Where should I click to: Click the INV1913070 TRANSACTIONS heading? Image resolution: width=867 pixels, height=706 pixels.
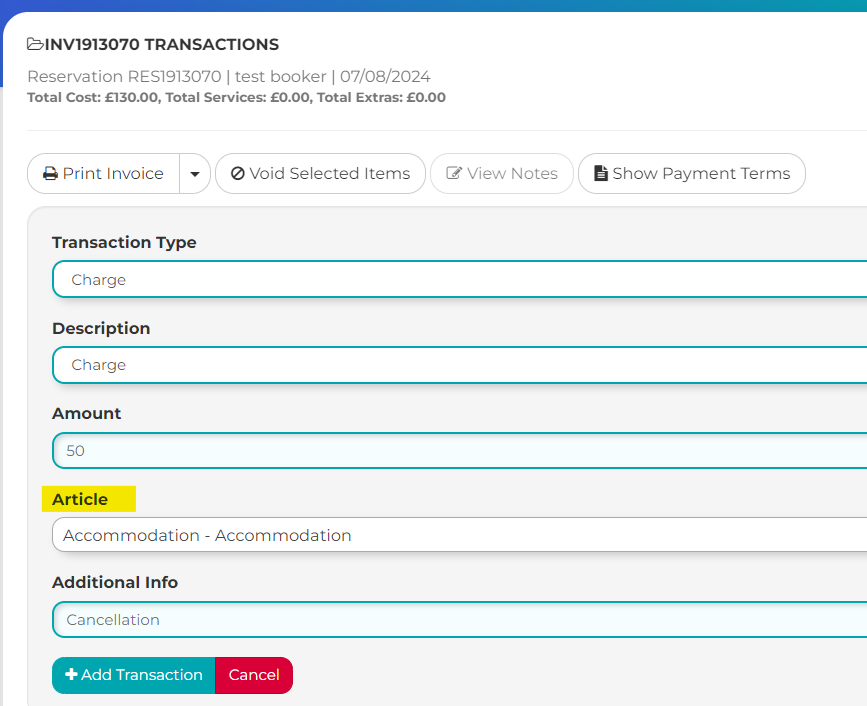coord(161,44)
